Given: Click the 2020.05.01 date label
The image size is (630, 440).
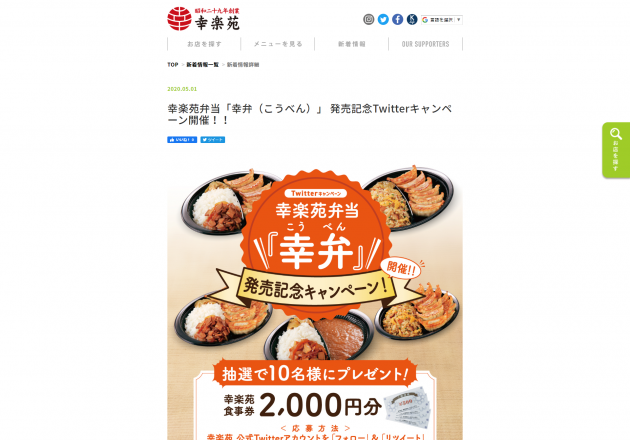Looking at the screenshot, I should click(x=182, y=89).
